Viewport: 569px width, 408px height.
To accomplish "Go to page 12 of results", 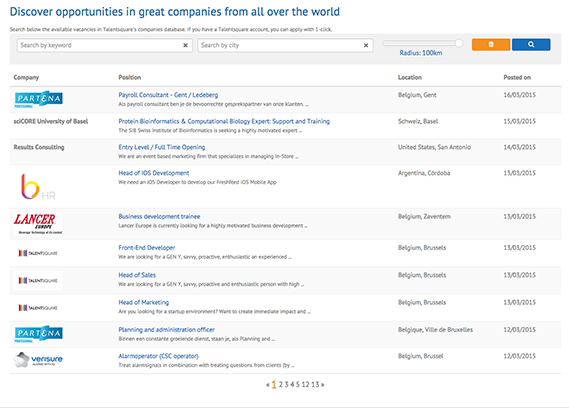I will point(306,384).
